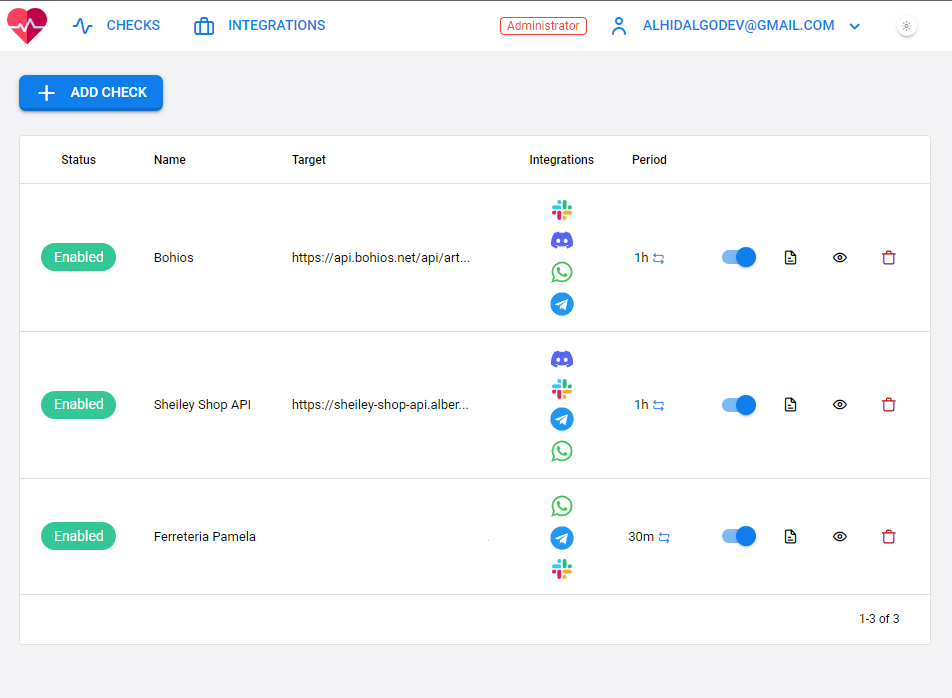Delete the Bohios check
The image size is (952, 698).
889,257
